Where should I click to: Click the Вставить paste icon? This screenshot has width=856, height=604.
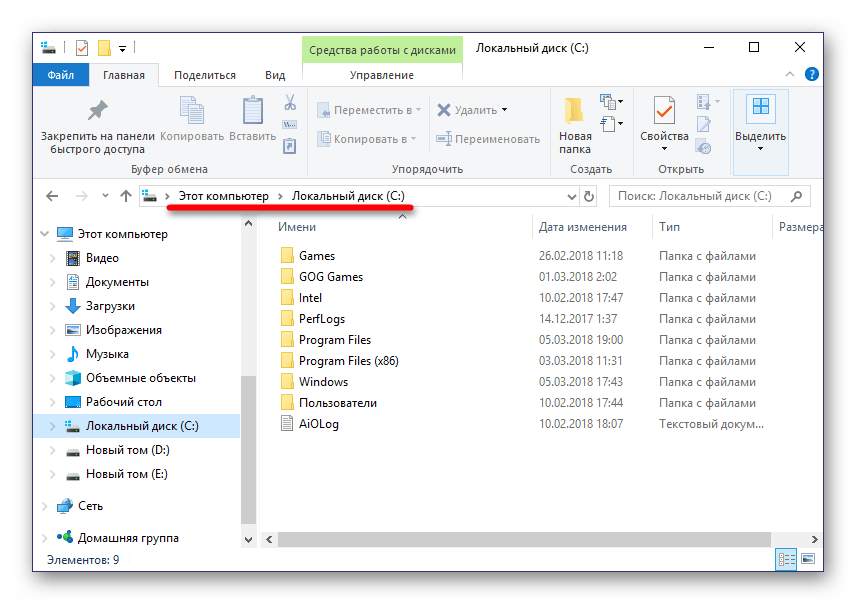pyautogui.click(x=253, y=110)
